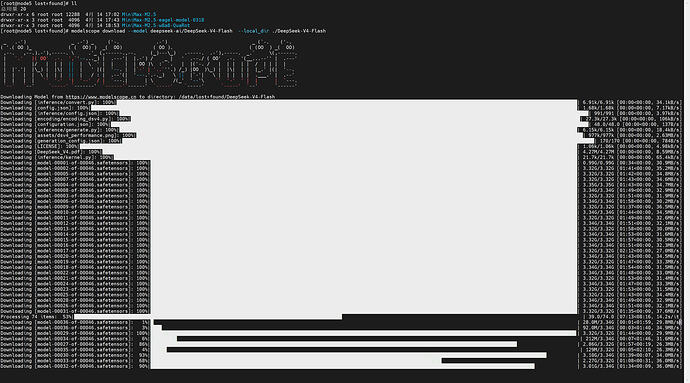Click the --model option in the command
Screen dimensions: 690x383
(x=138, y=31)
